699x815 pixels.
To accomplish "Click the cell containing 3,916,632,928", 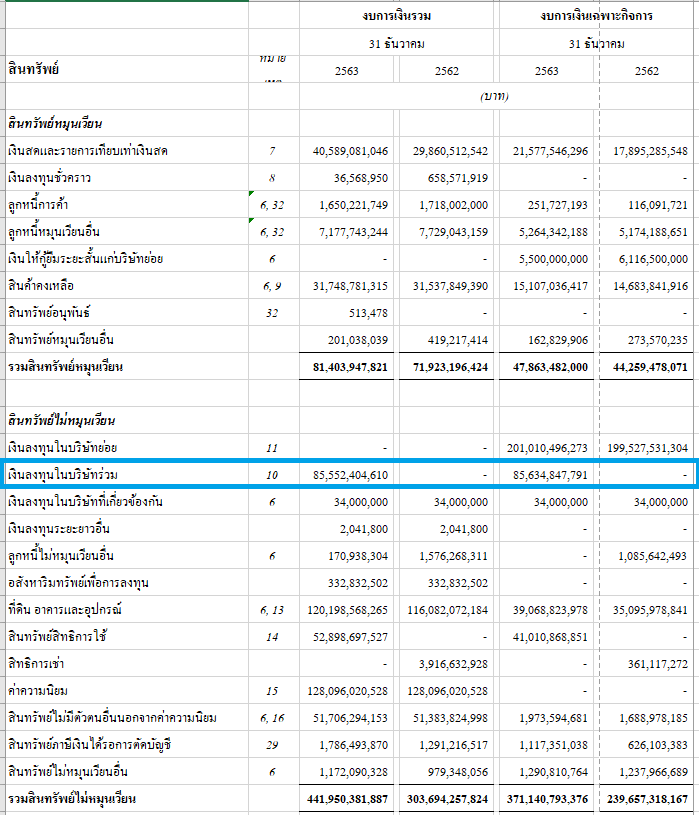I will [449, 664].
